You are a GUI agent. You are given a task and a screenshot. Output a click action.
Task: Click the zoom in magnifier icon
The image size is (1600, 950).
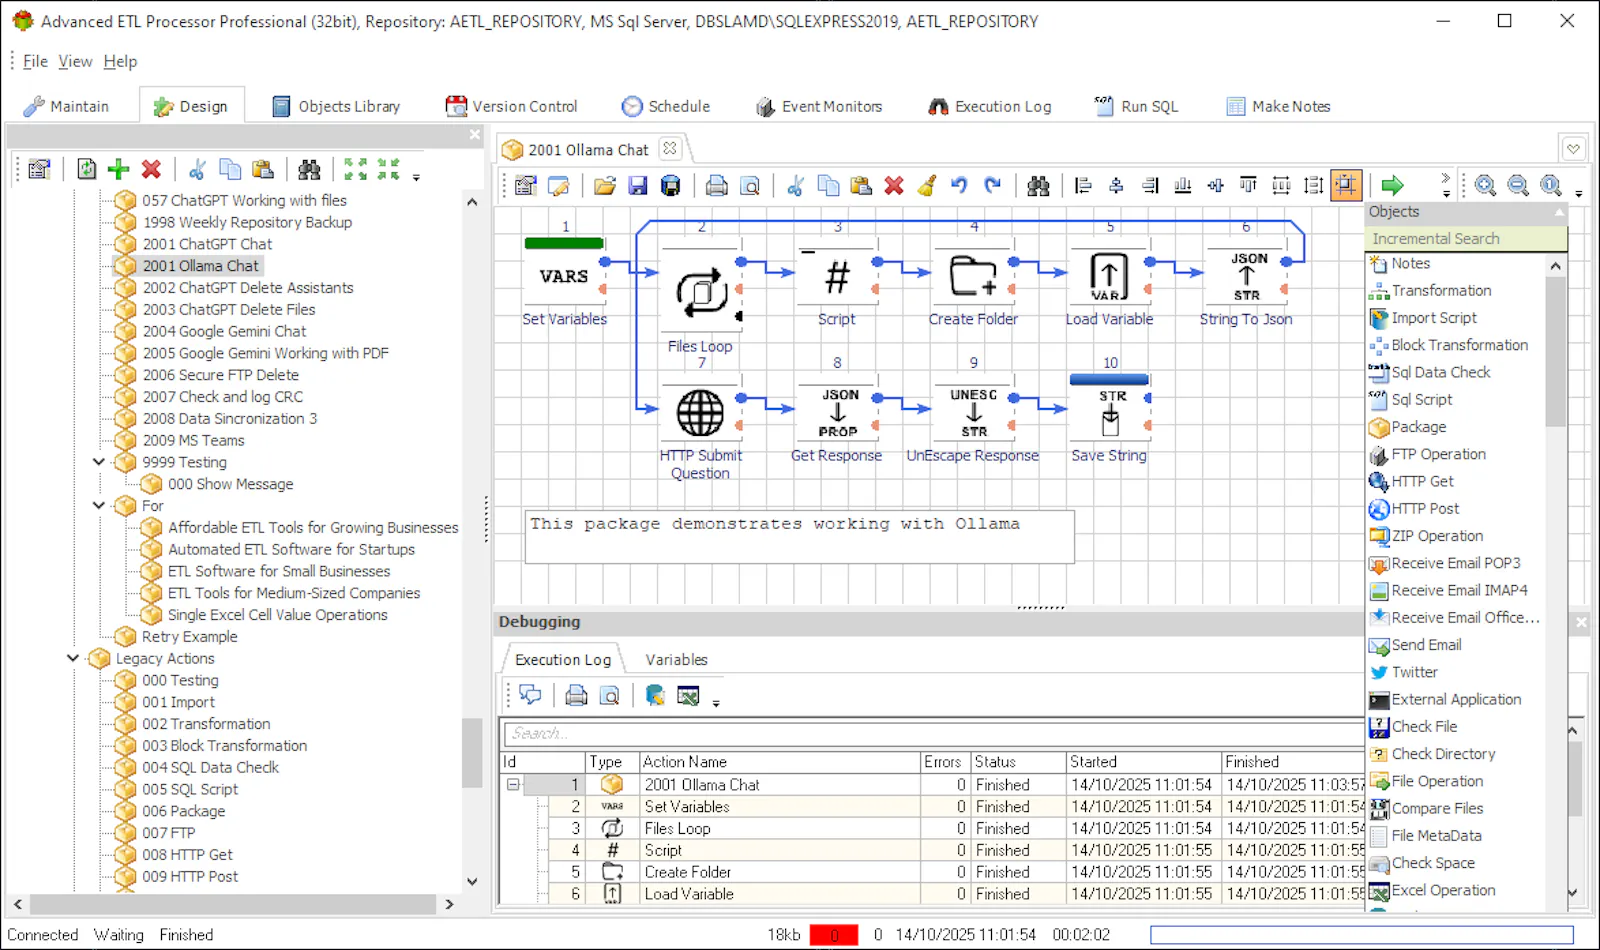click(x=1485, y=185)
